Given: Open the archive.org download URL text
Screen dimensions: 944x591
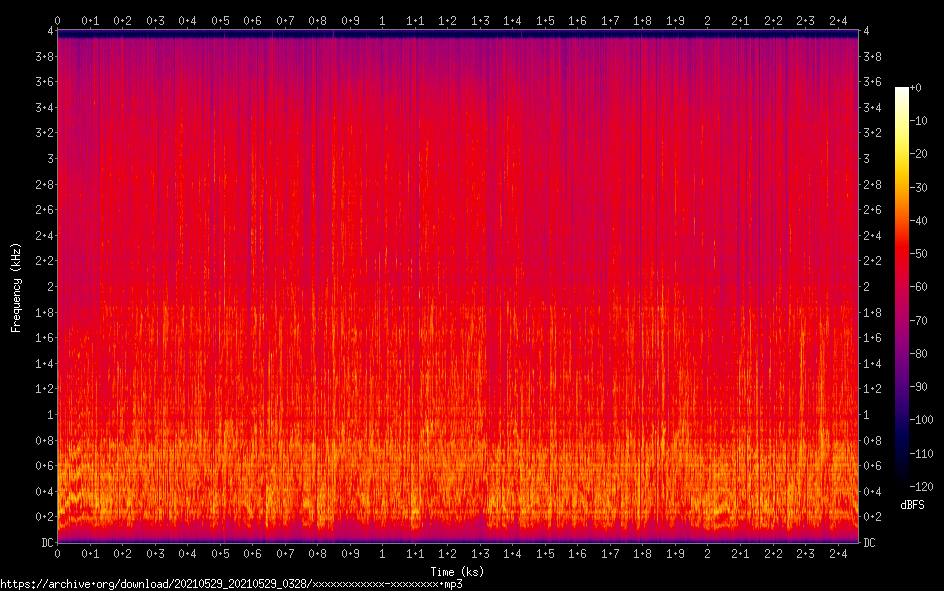Looking at the screenshot, I should click(x=231, y=584).
